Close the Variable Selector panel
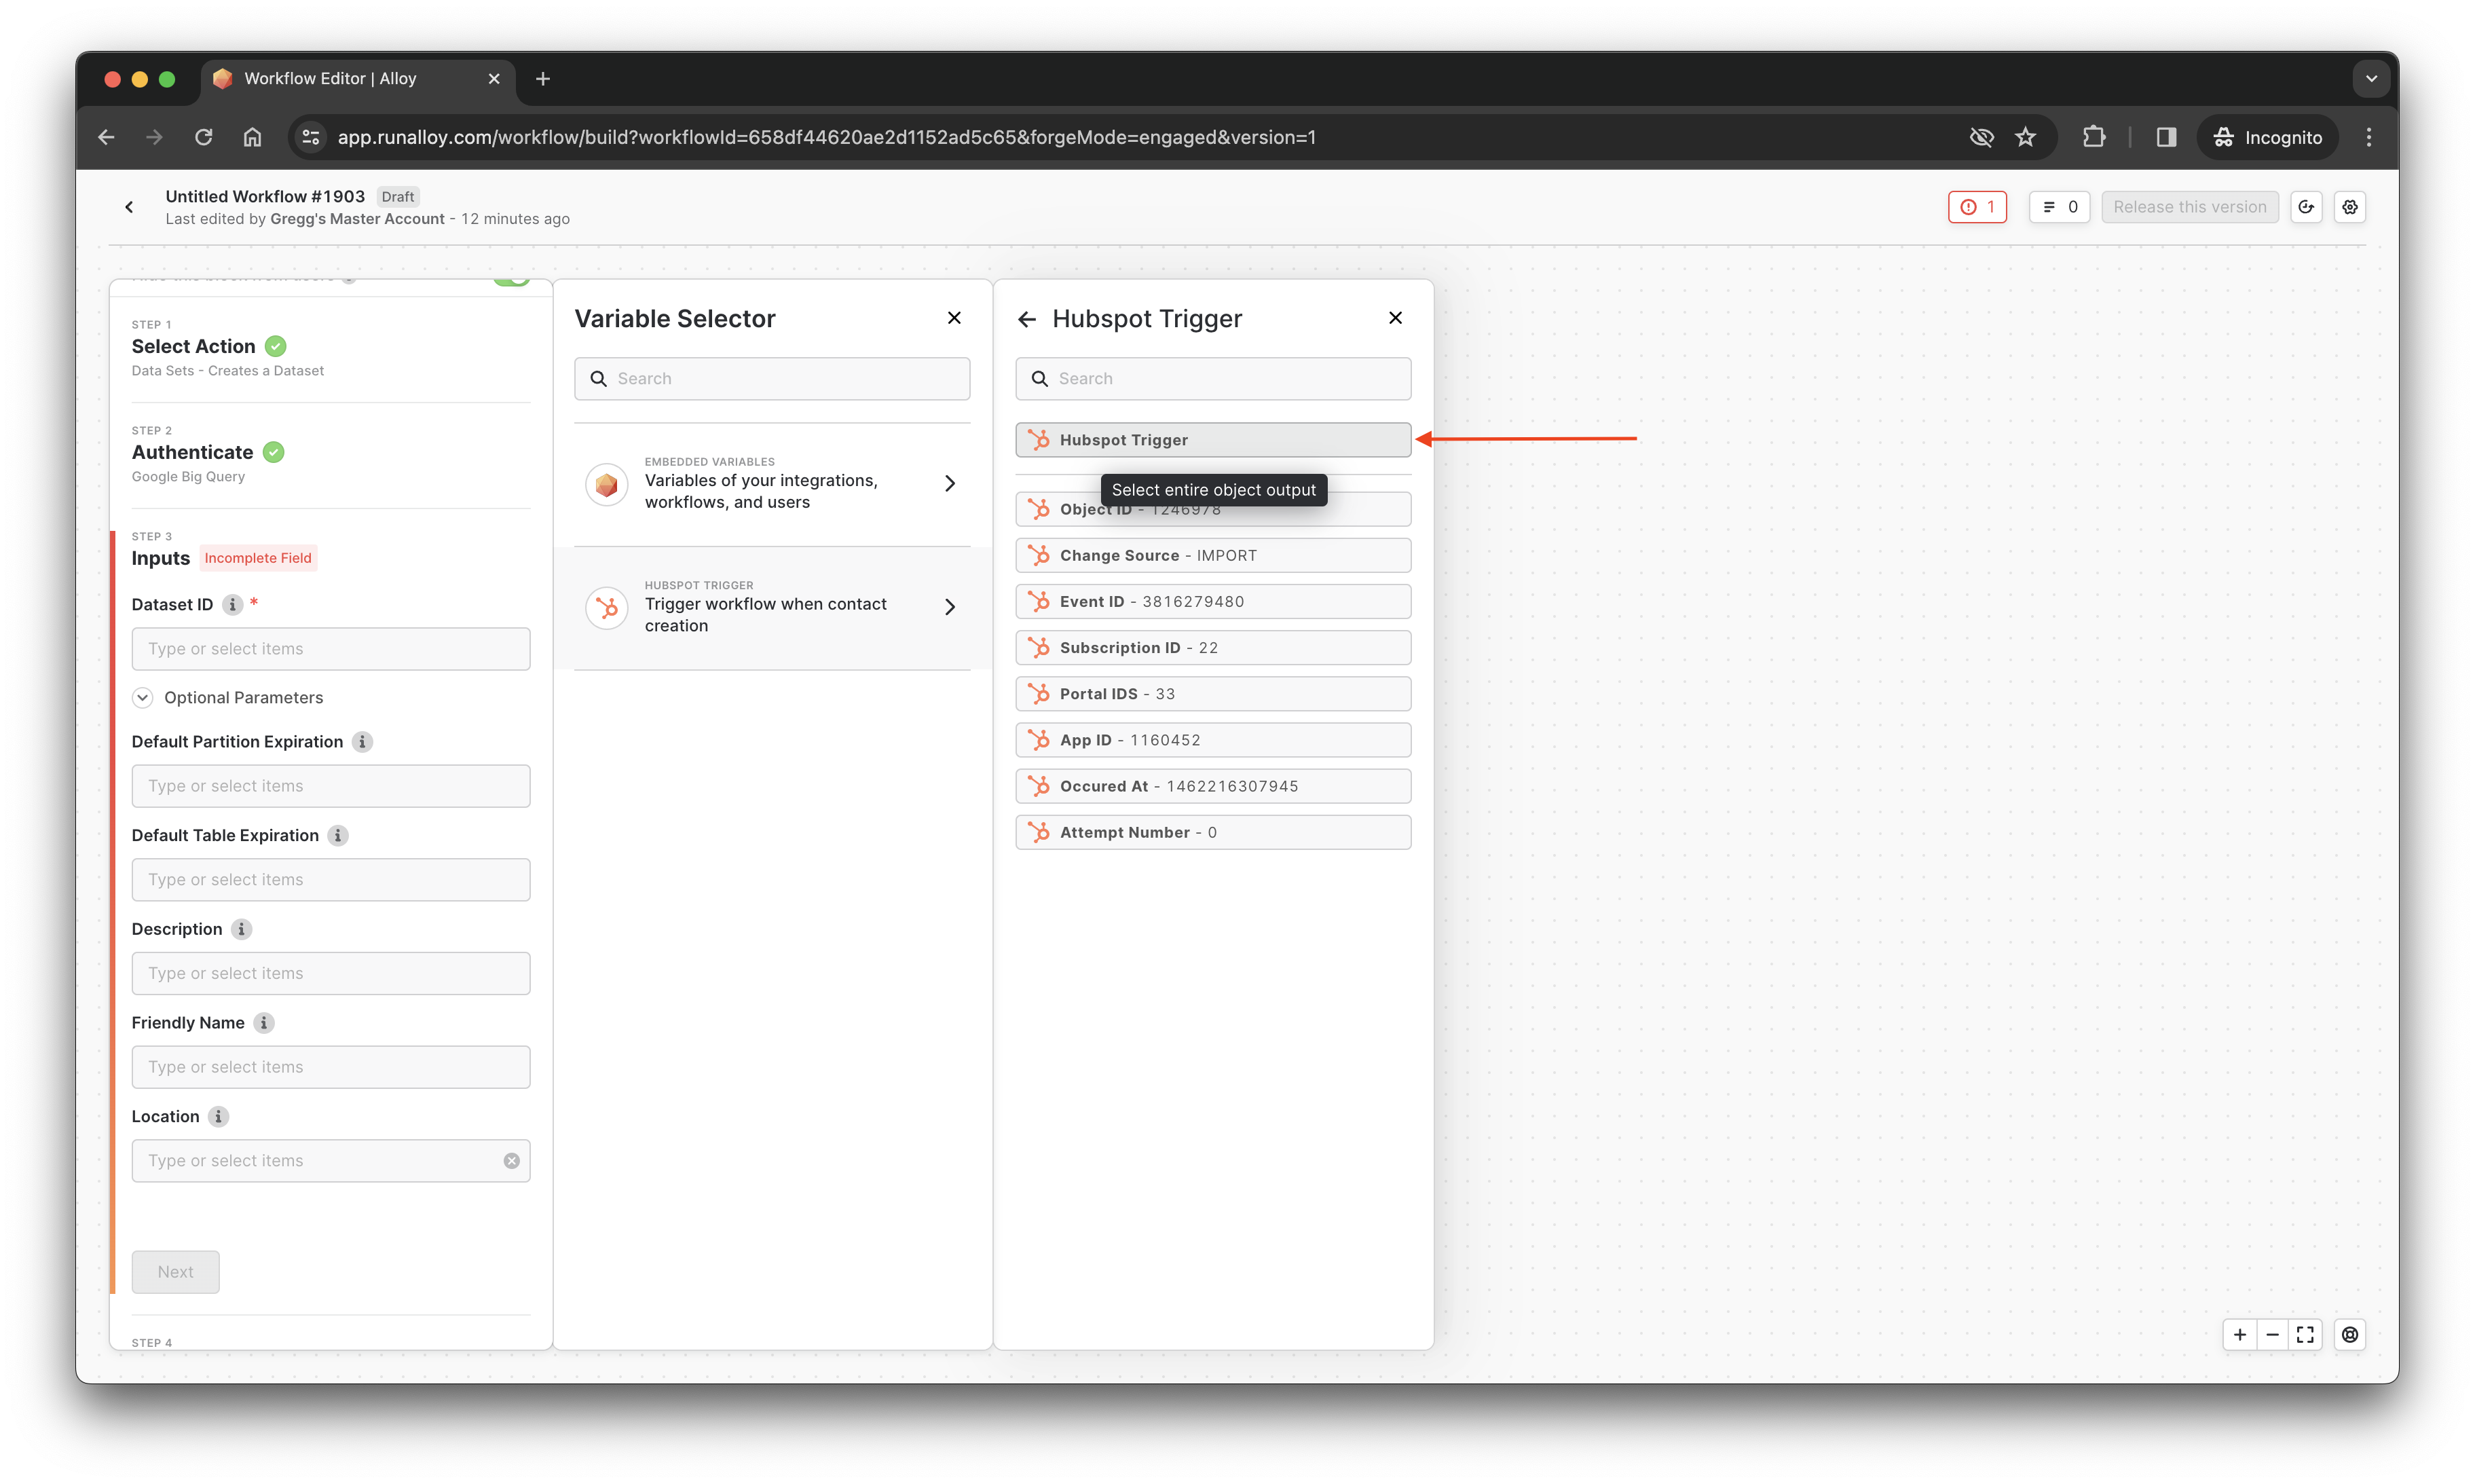Viewport: 2475px width, 1484px height. click(954, 318)
